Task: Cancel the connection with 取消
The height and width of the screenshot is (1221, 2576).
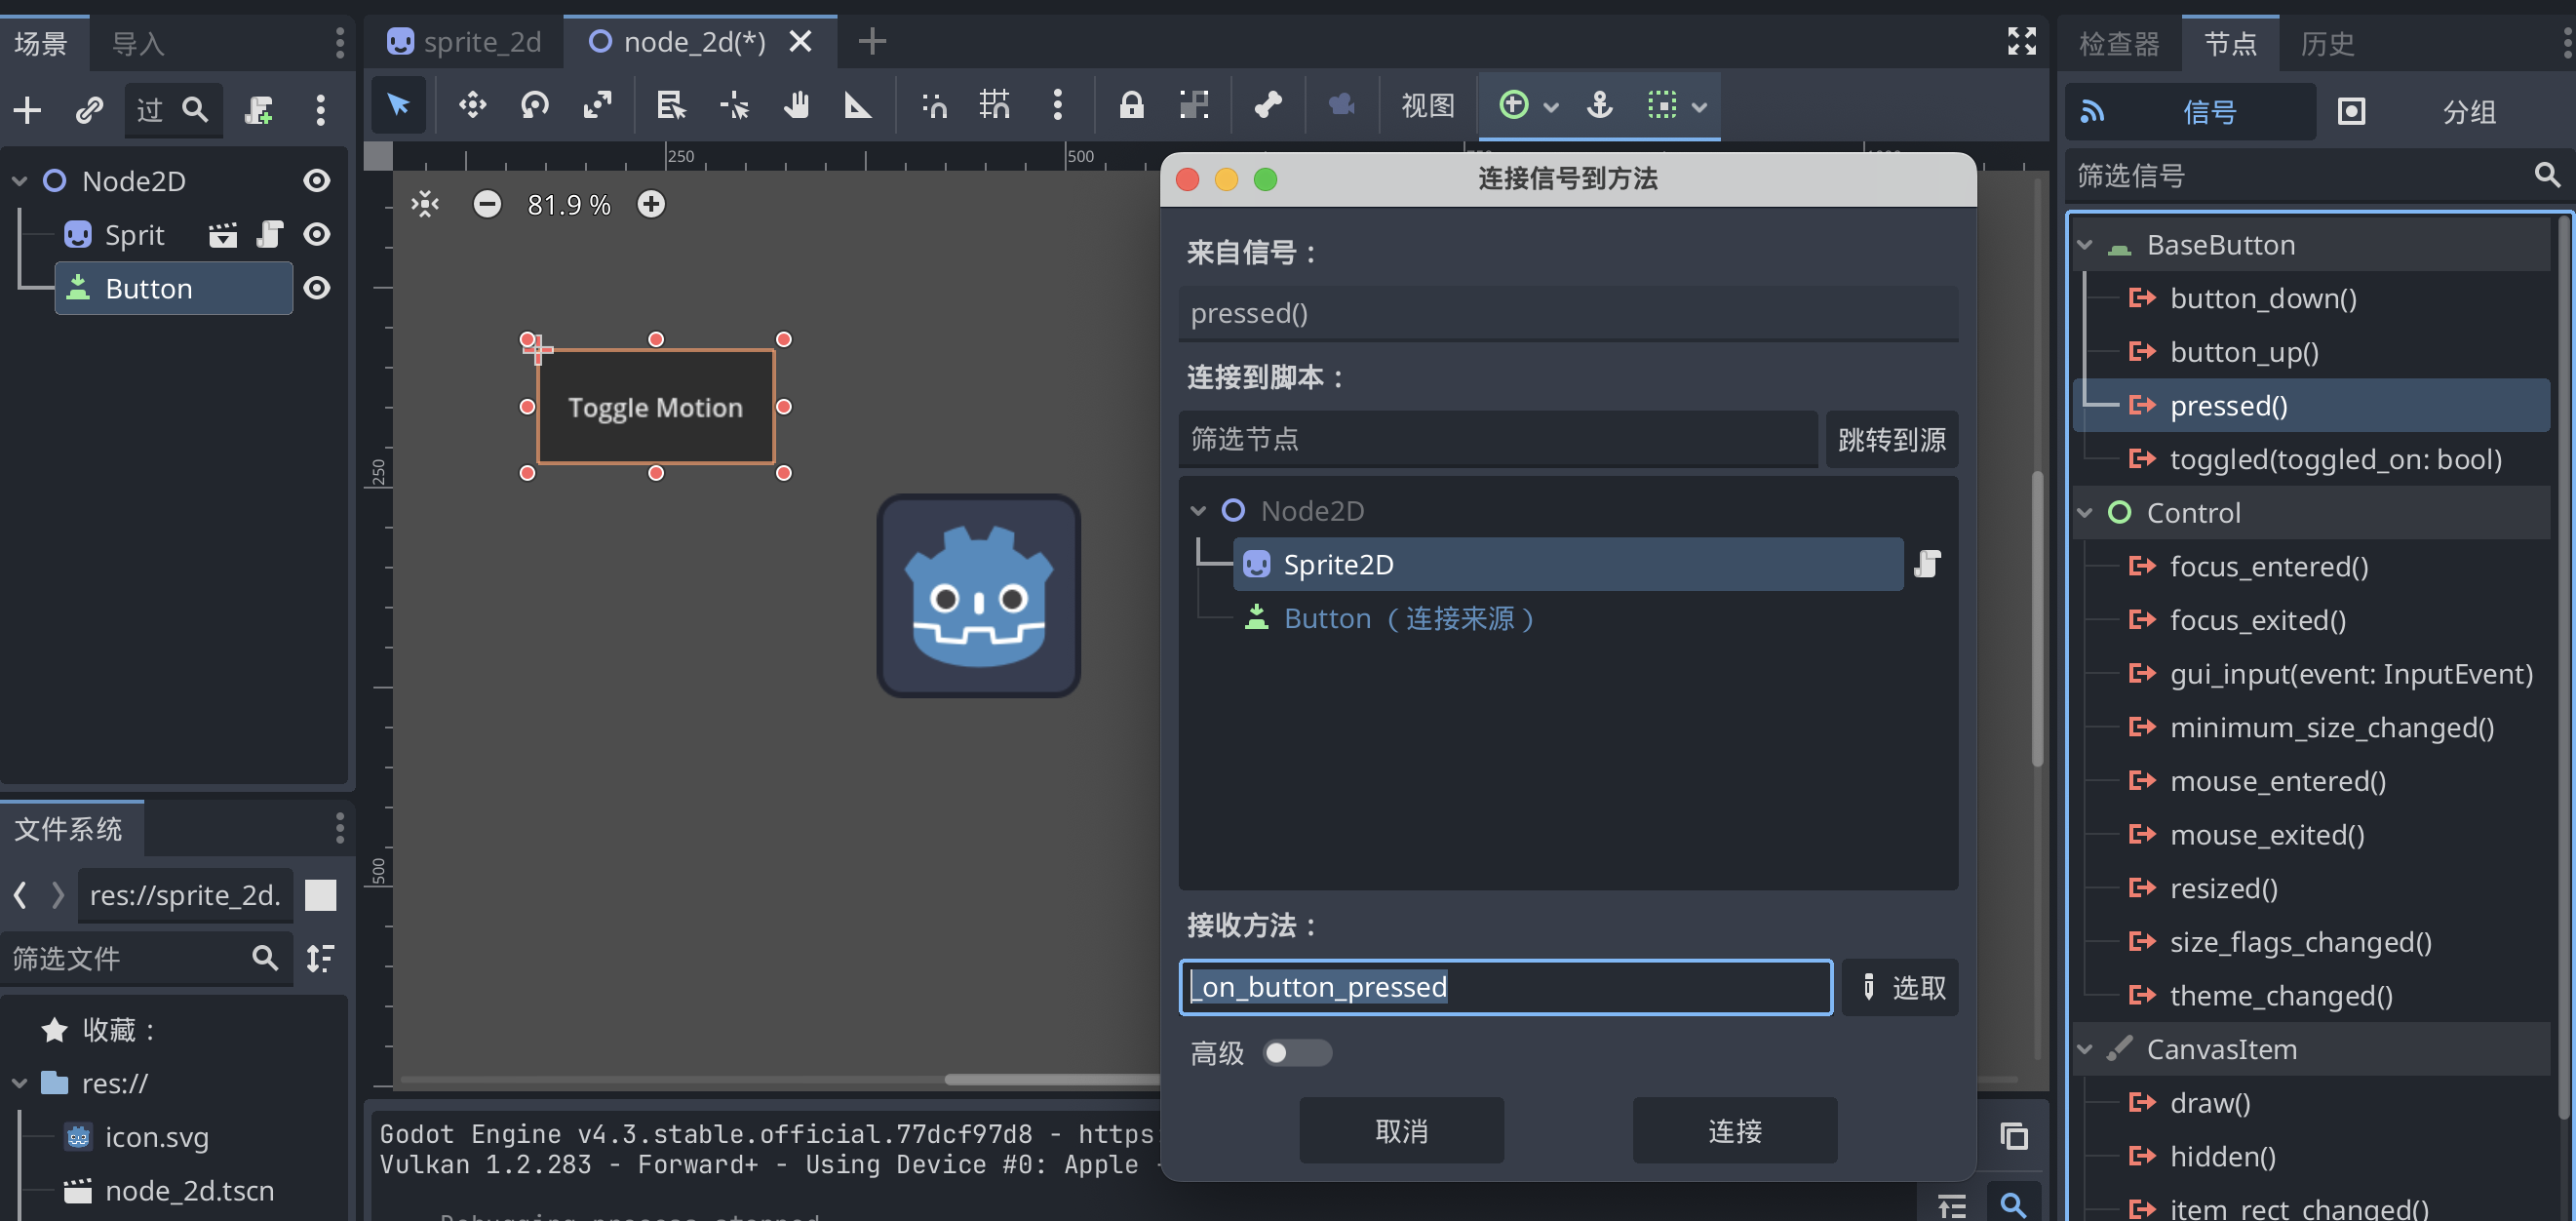Action: [x=1401, y=1131]
